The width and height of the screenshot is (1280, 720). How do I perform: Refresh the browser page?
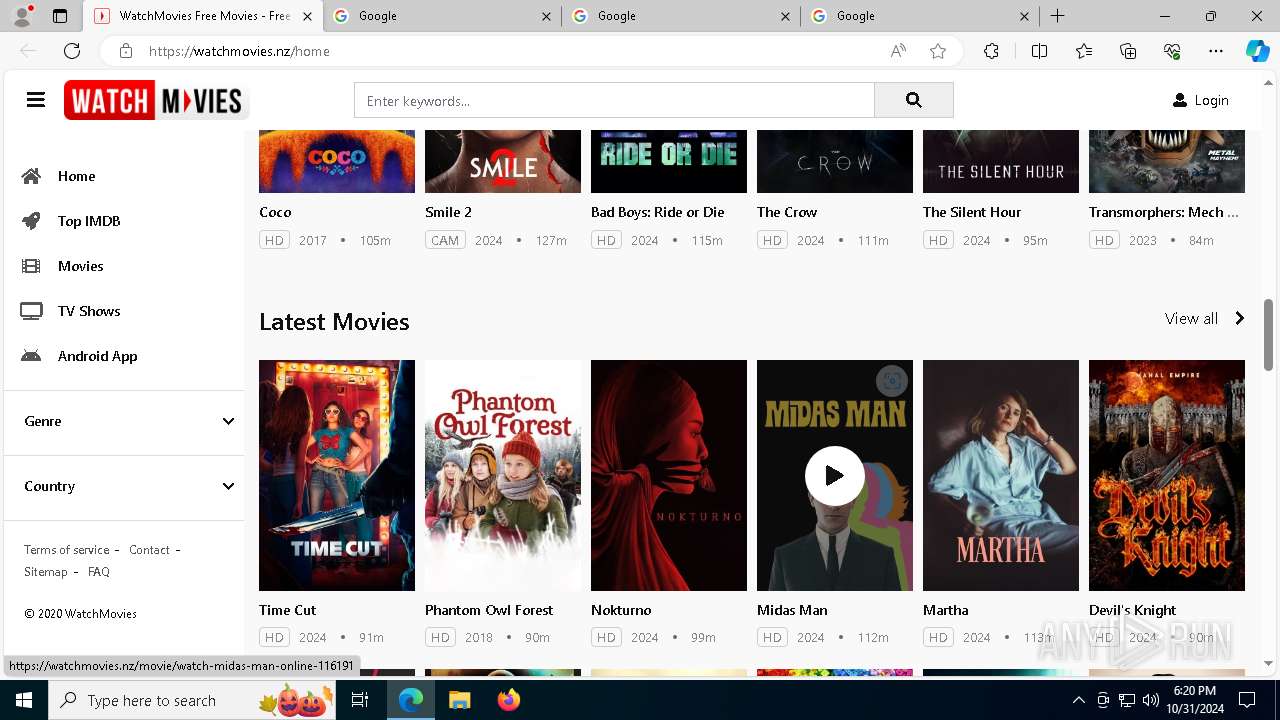[72, 51]
